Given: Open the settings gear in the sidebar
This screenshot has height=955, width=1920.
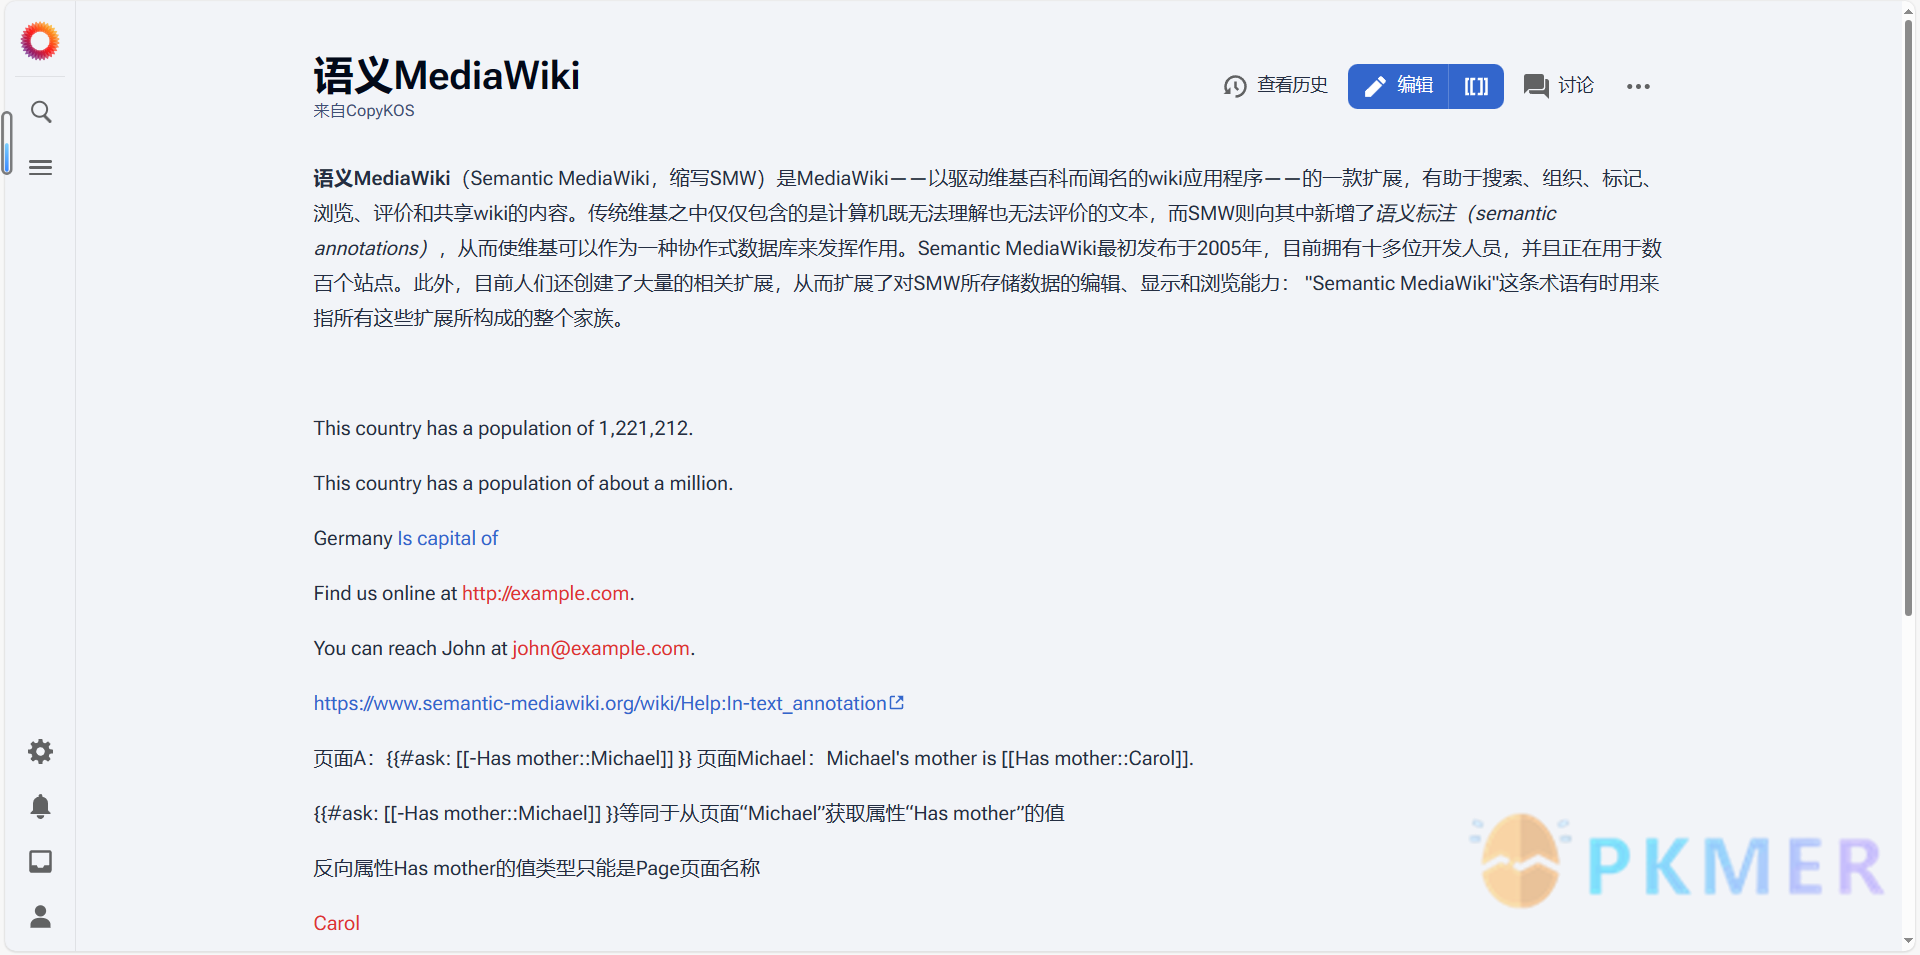Looking at the screenshot, I should tap(41, 751).
